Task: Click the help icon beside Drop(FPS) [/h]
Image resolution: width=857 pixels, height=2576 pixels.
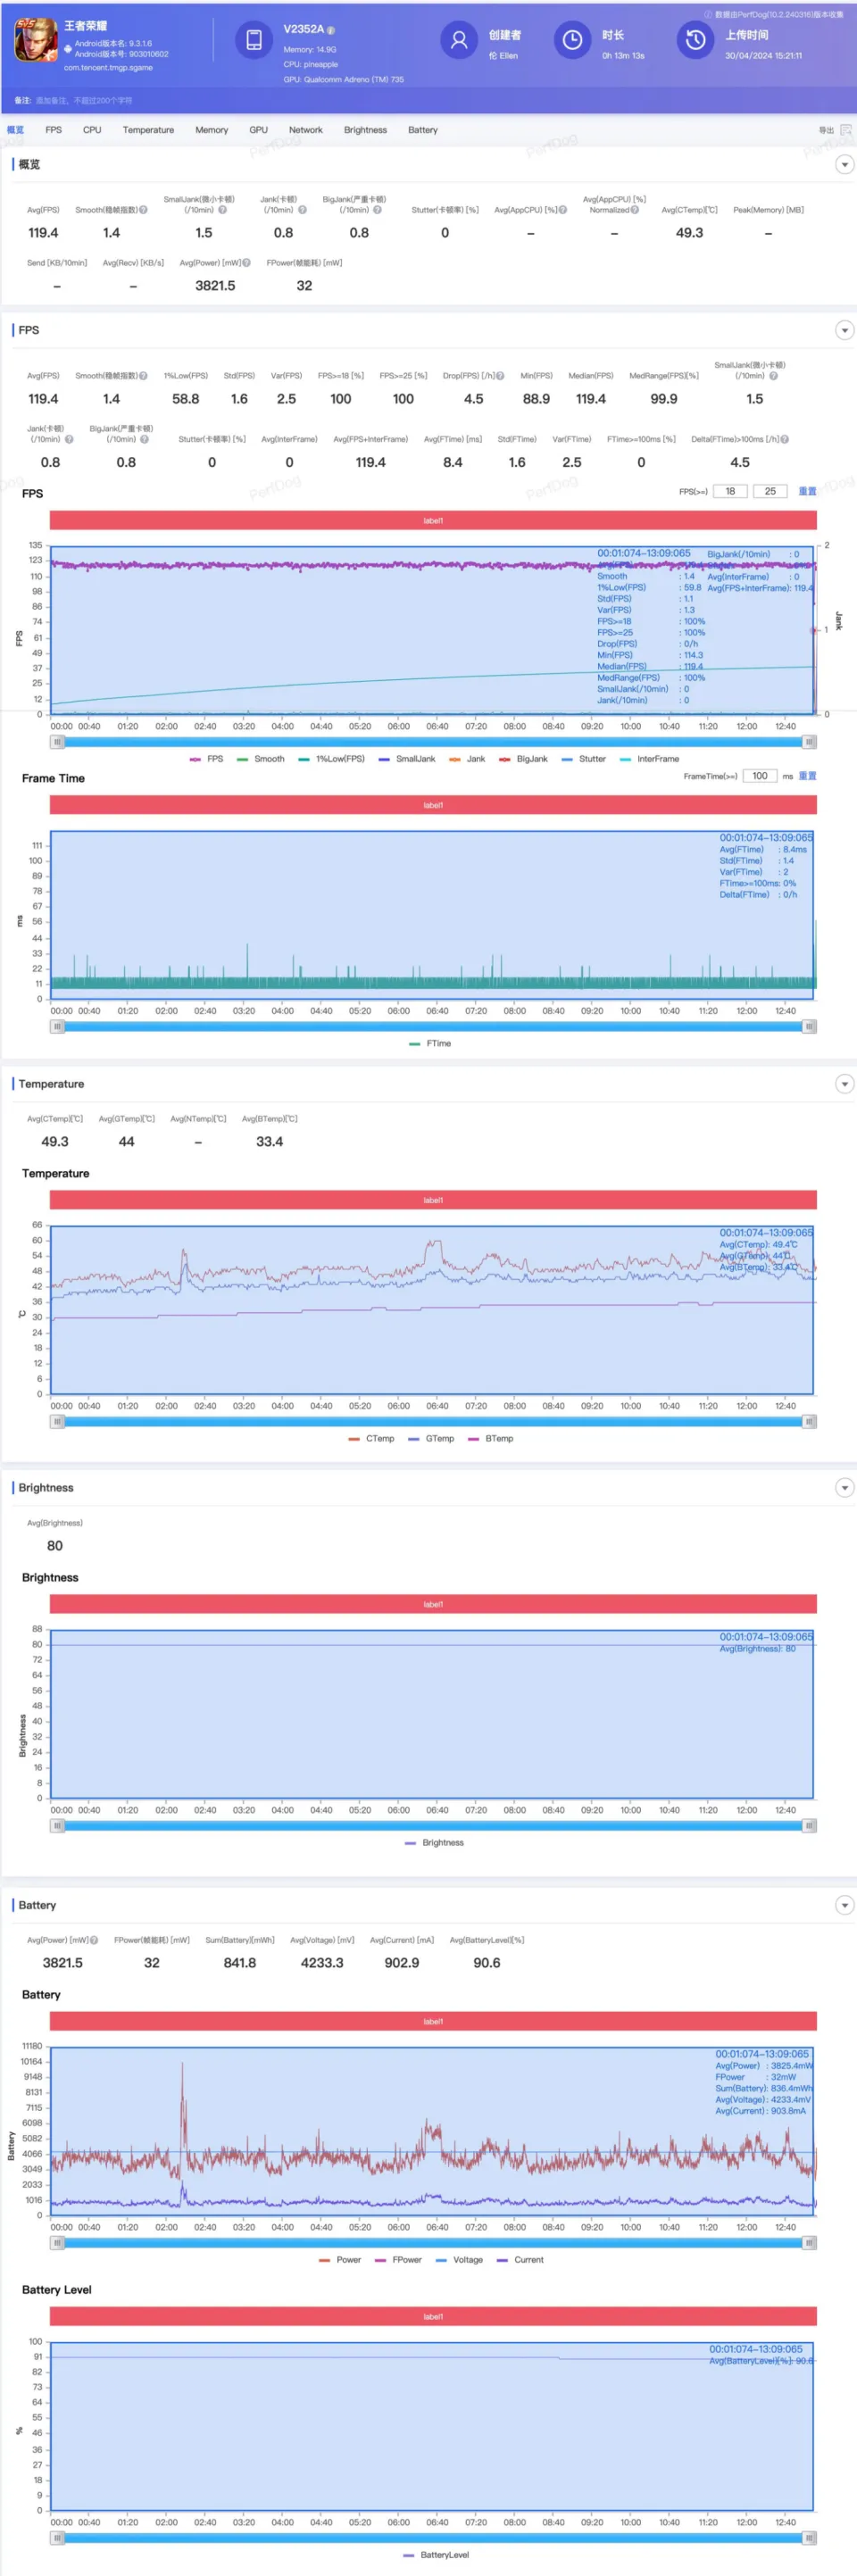Action: click(500, 376)
